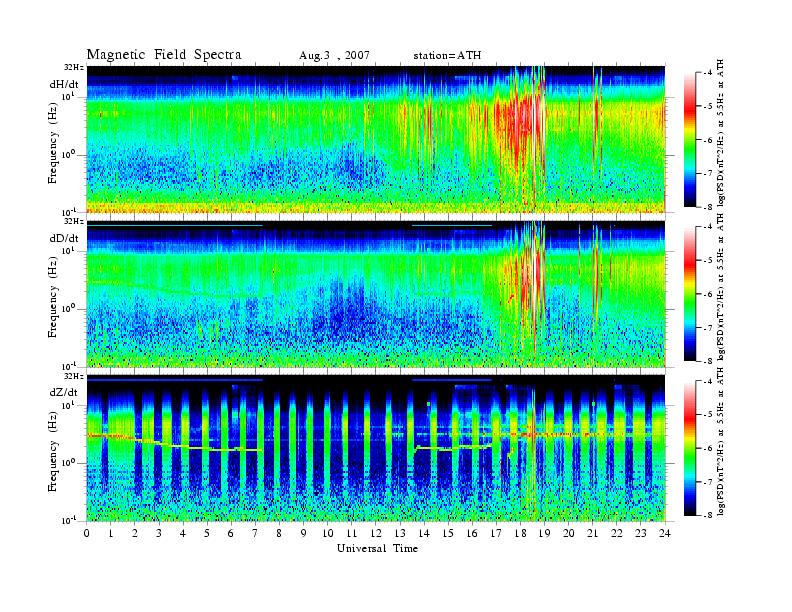Click hour tick label 8 on time axis
This screenshot has height=612, width=792.
coord(279,533)
